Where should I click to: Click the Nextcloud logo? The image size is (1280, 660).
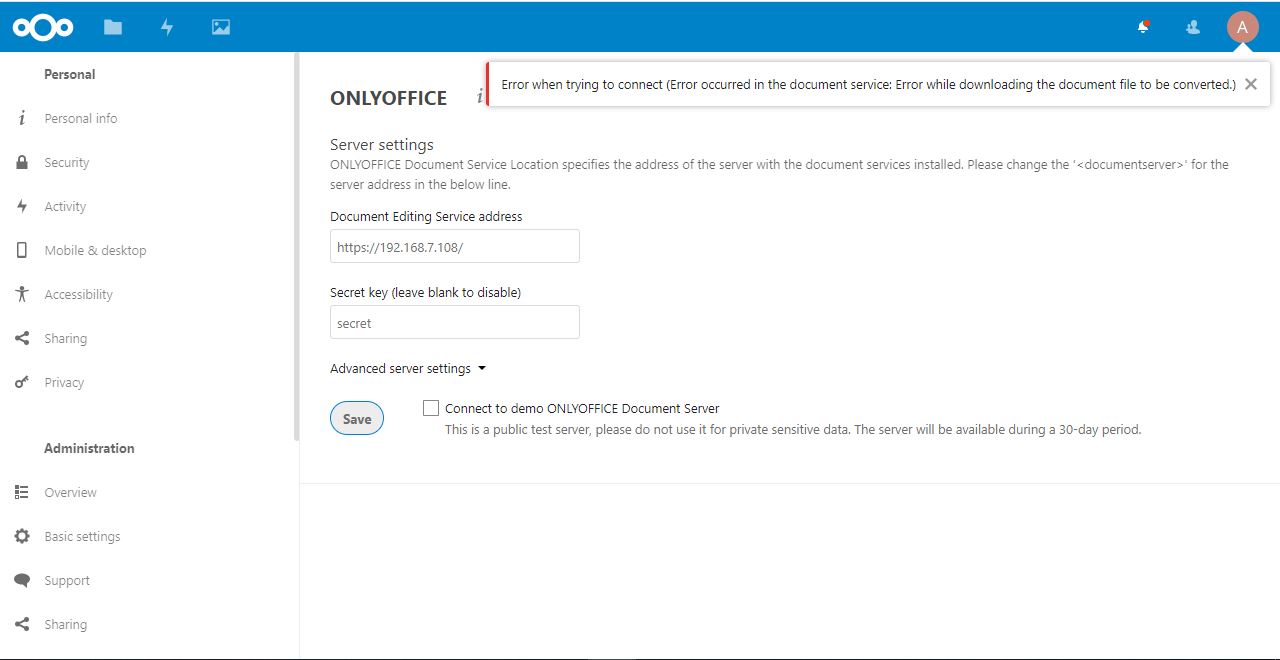click(42, 26)
